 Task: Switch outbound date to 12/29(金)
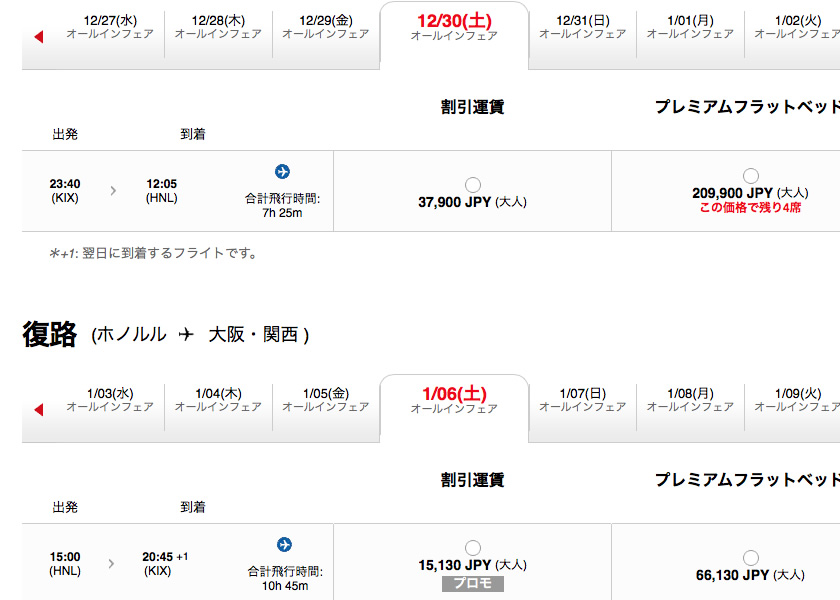[326, 27]
